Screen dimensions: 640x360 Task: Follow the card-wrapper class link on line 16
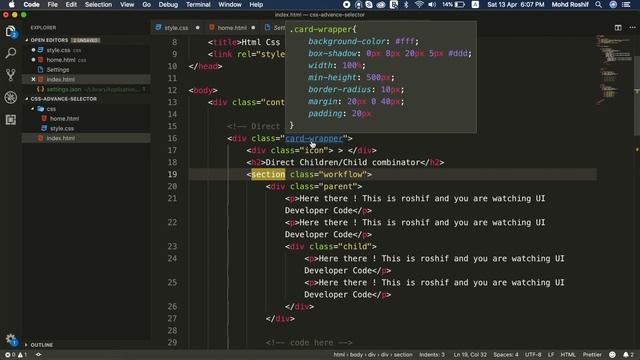[x=314, y=138]
